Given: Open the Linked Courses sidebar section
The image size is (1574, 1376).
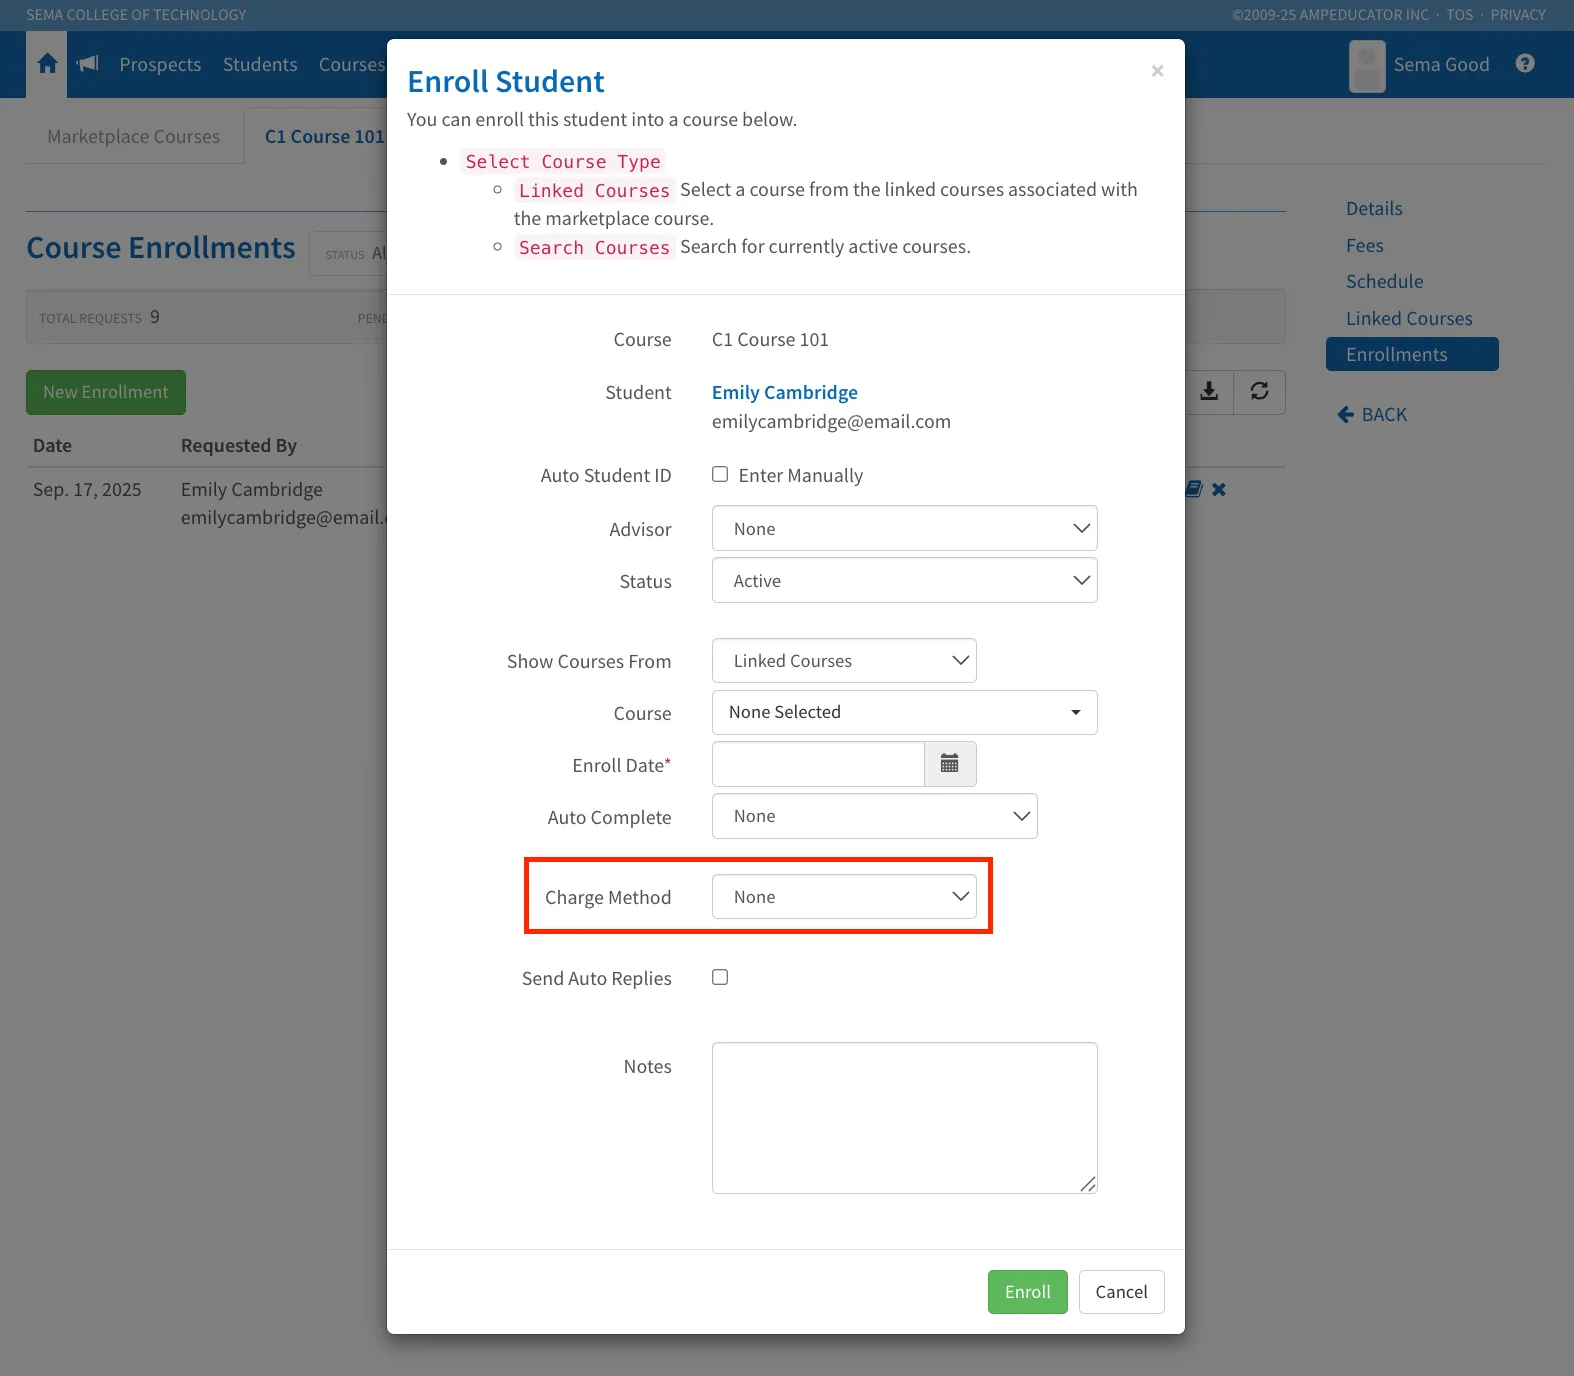Looking at the screenshot, I should (x=1409, y=318).
